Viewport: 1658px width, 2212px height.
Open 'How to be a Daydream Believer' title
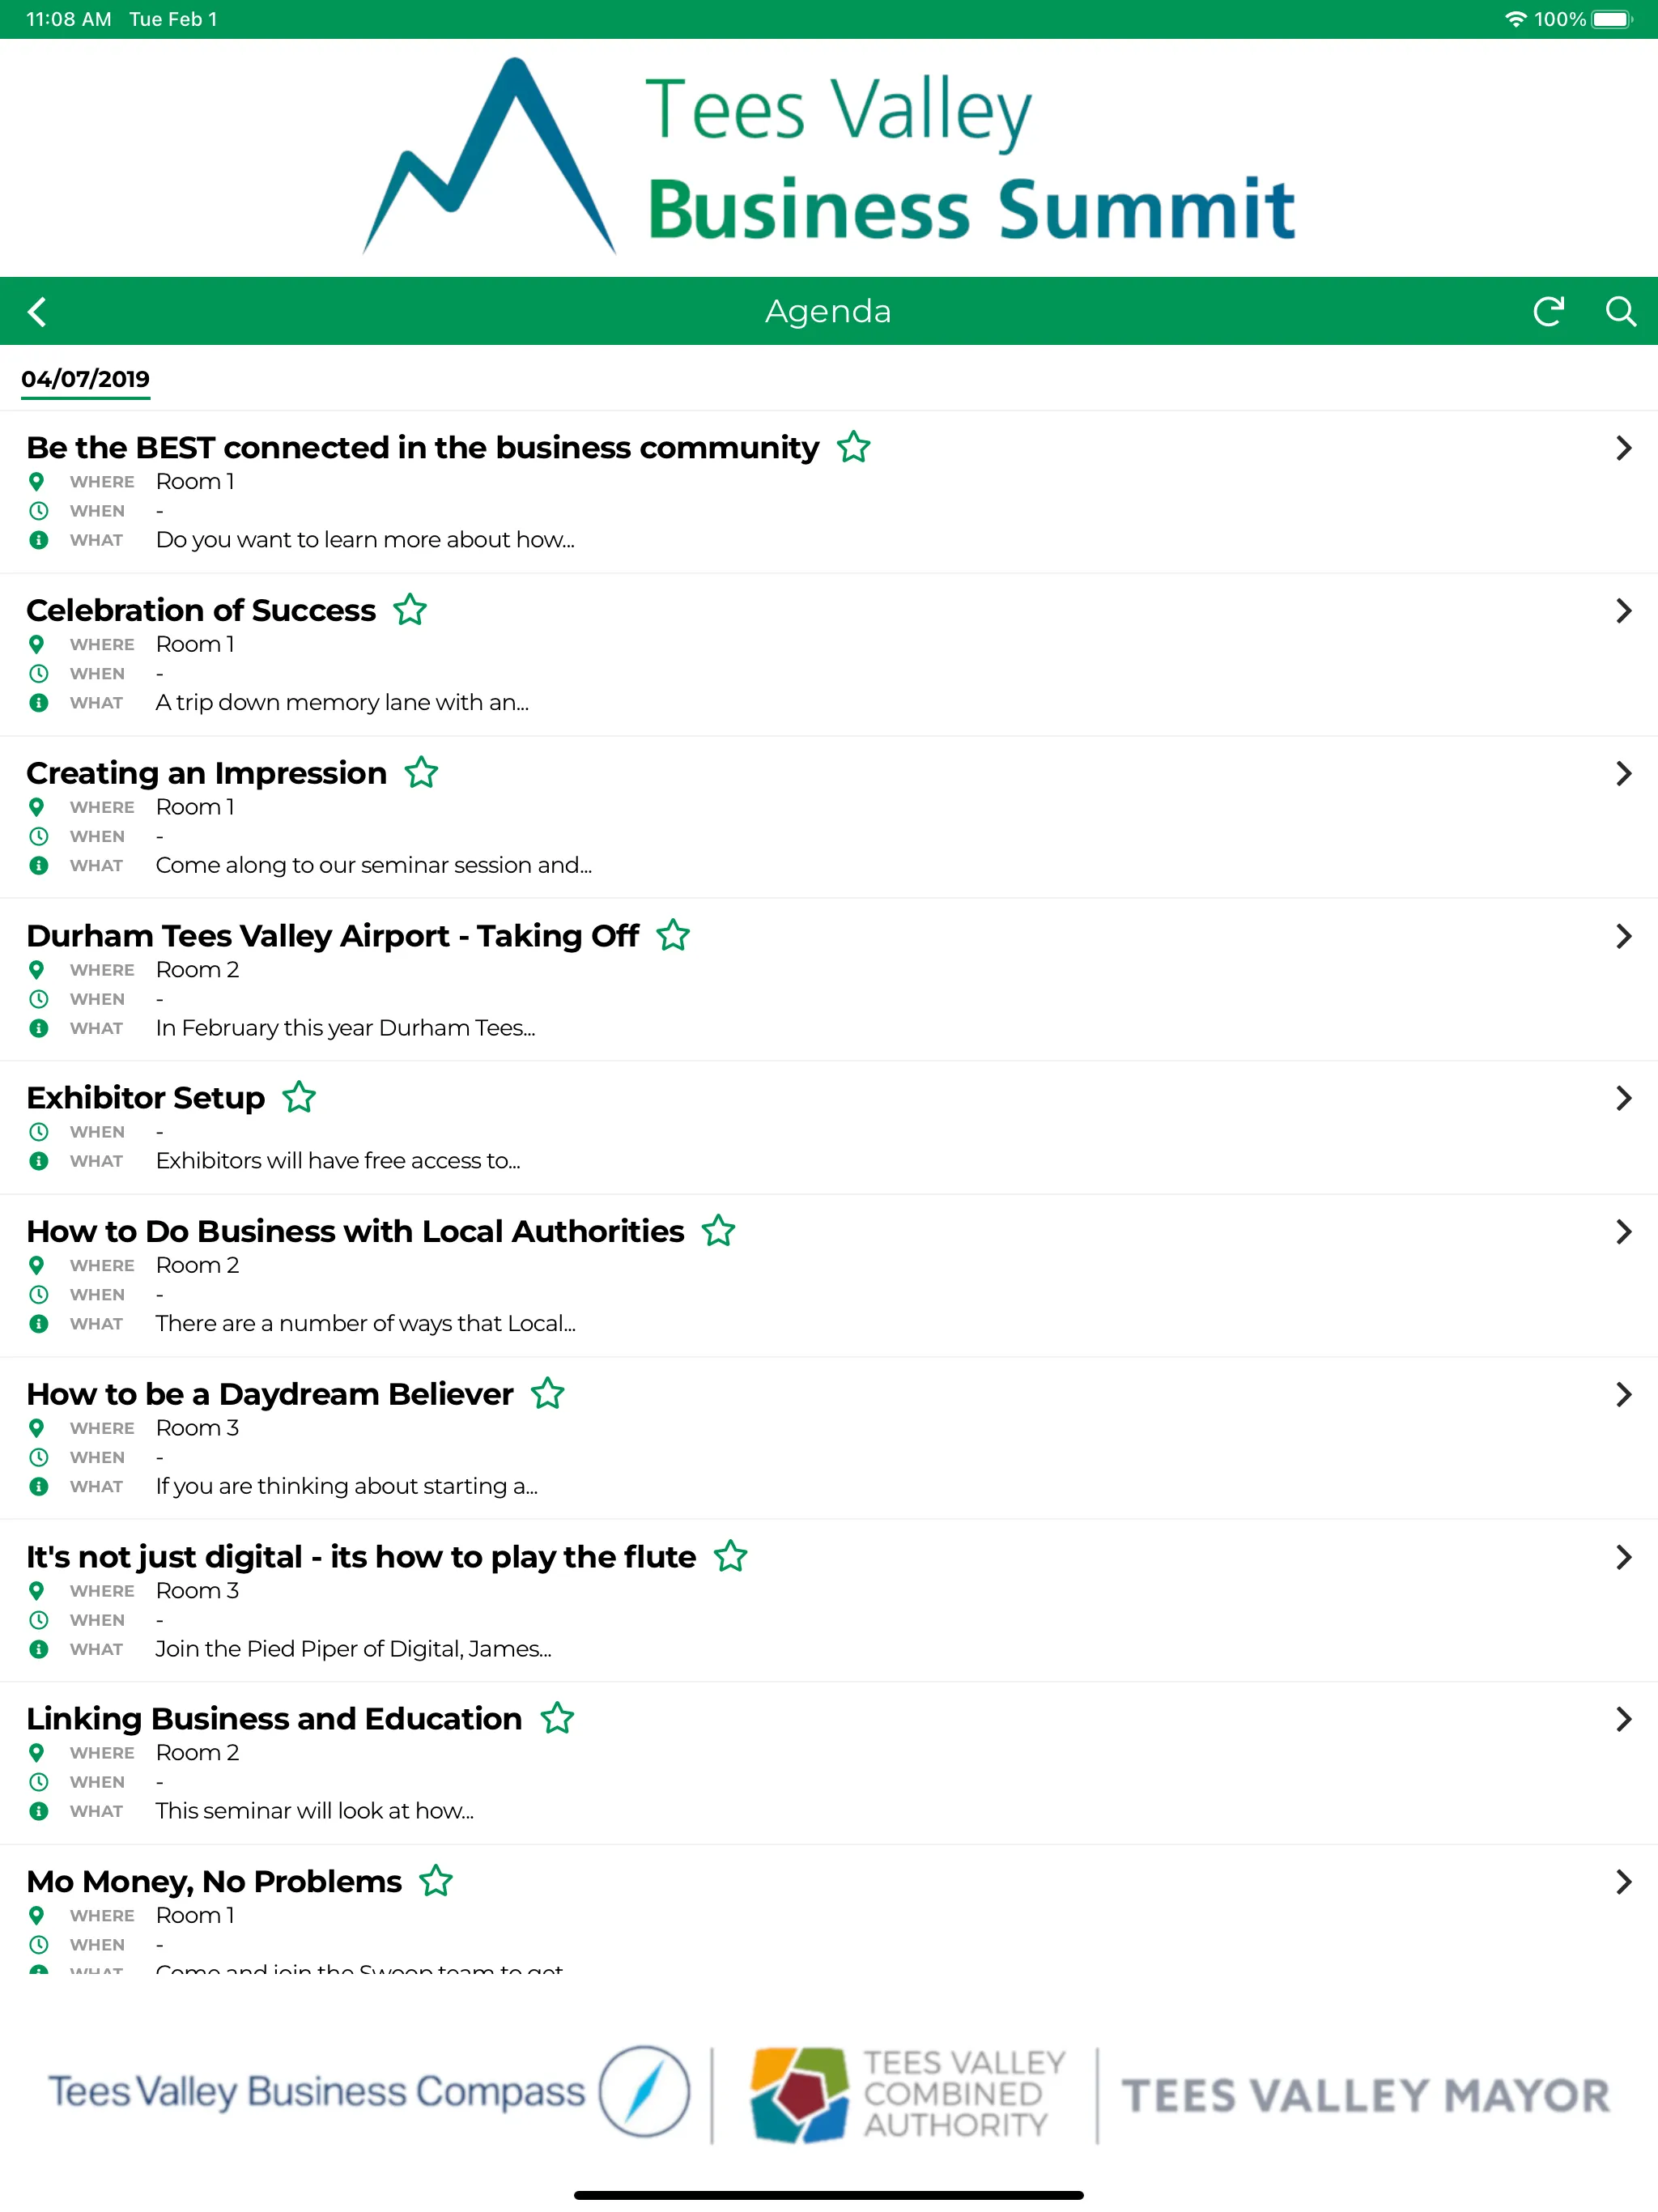[x=269, y=1394]
